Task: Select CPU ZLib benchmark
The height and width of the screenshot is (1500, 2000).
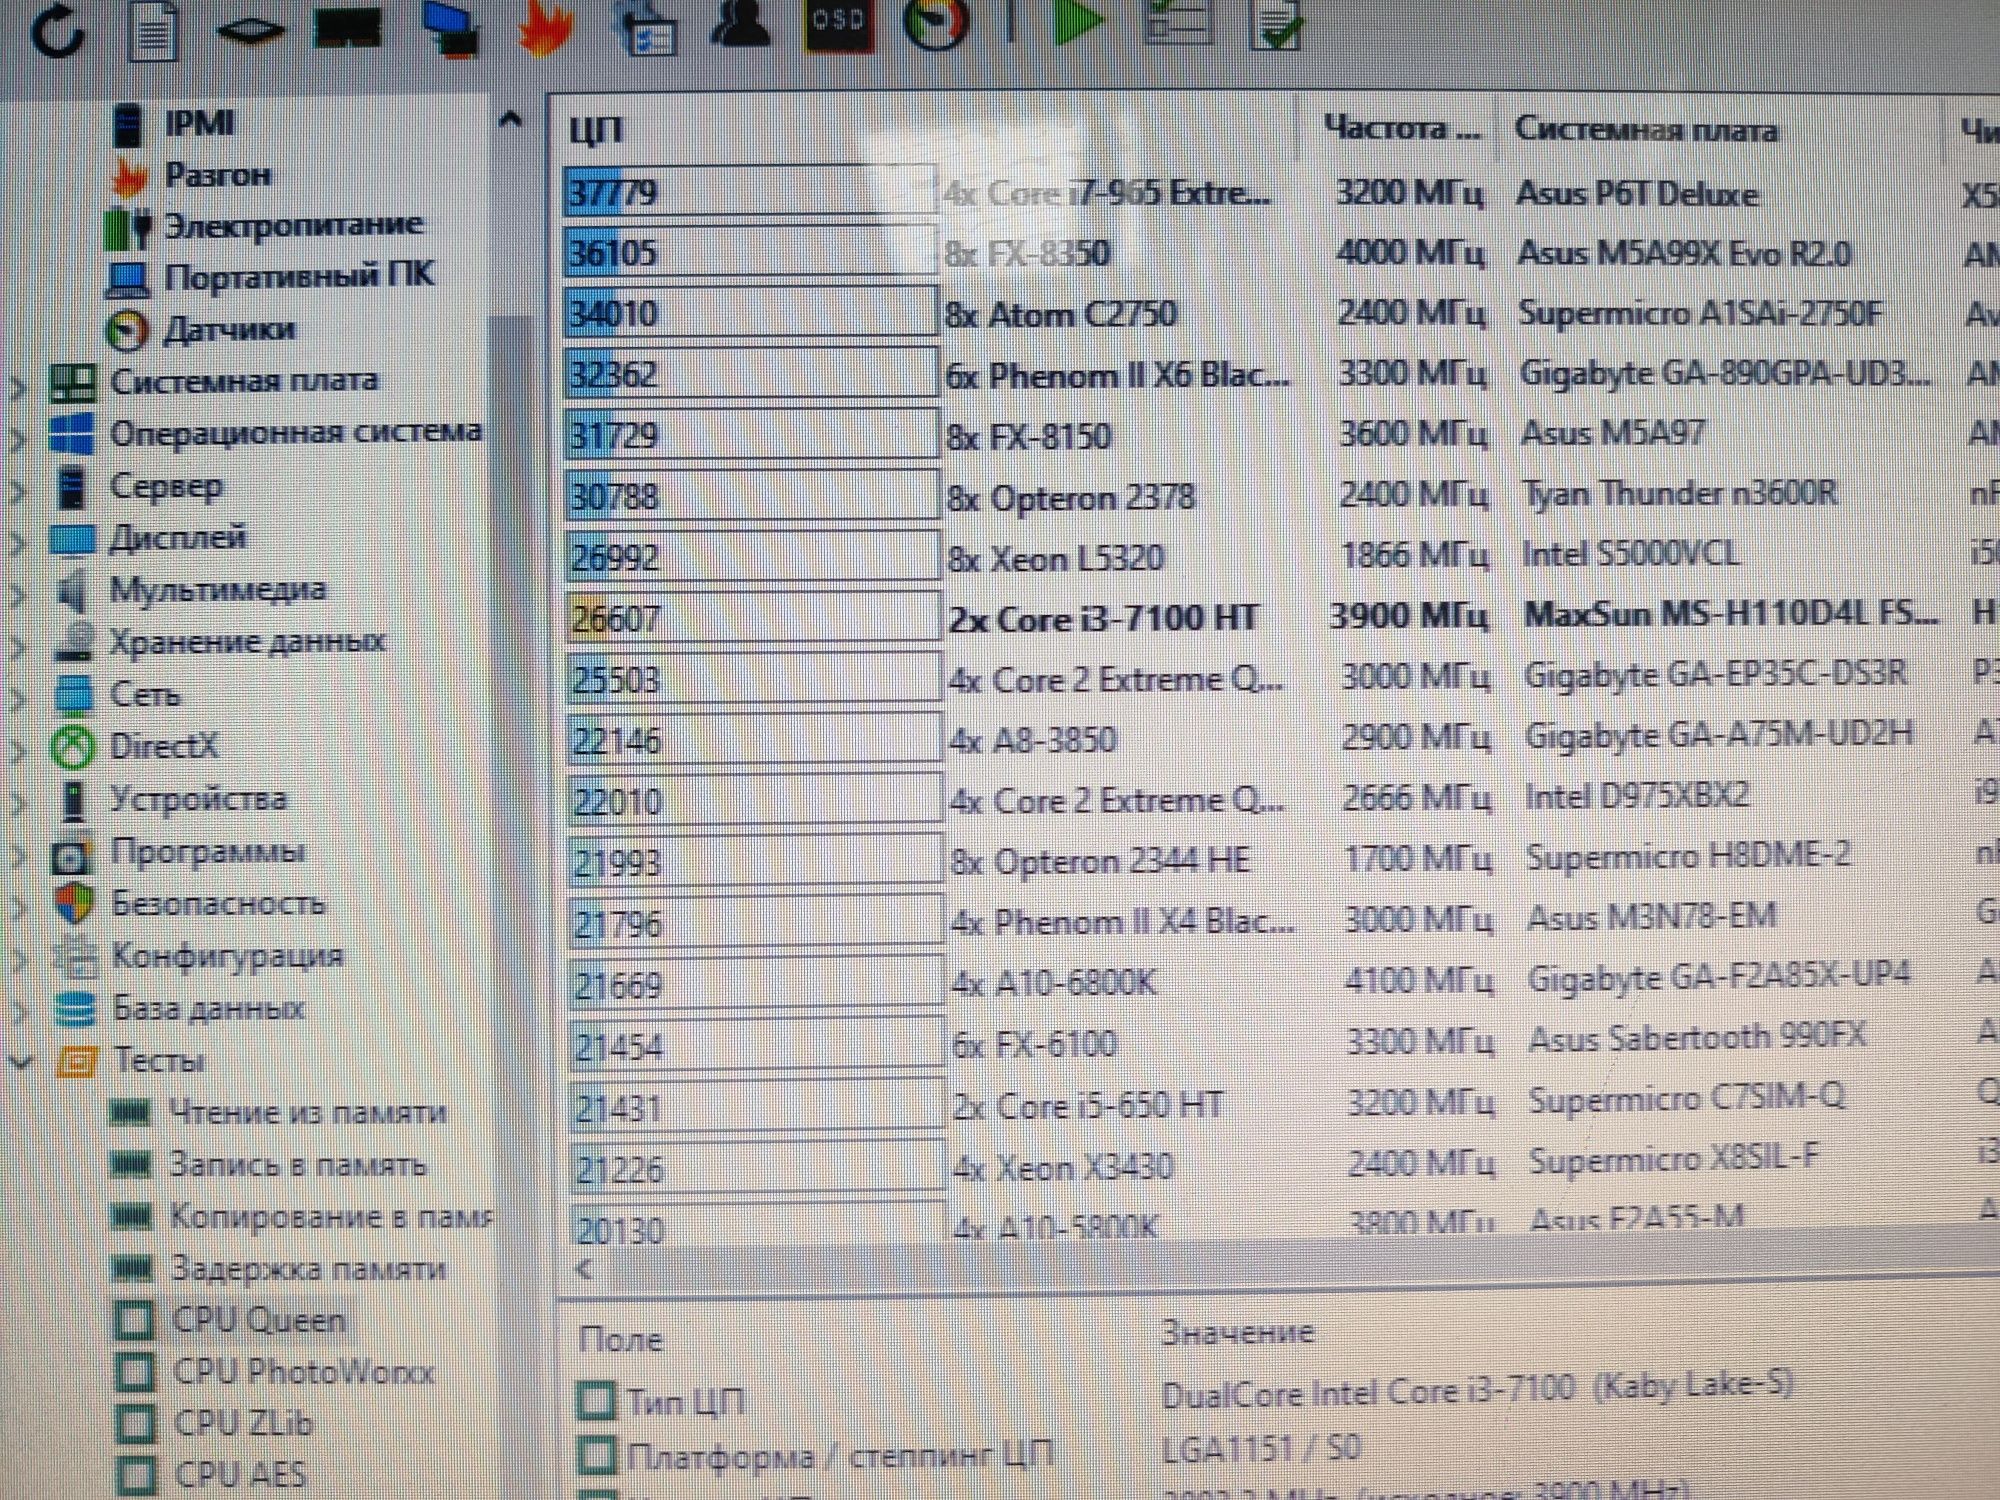Action: (x=243, y=1423)
